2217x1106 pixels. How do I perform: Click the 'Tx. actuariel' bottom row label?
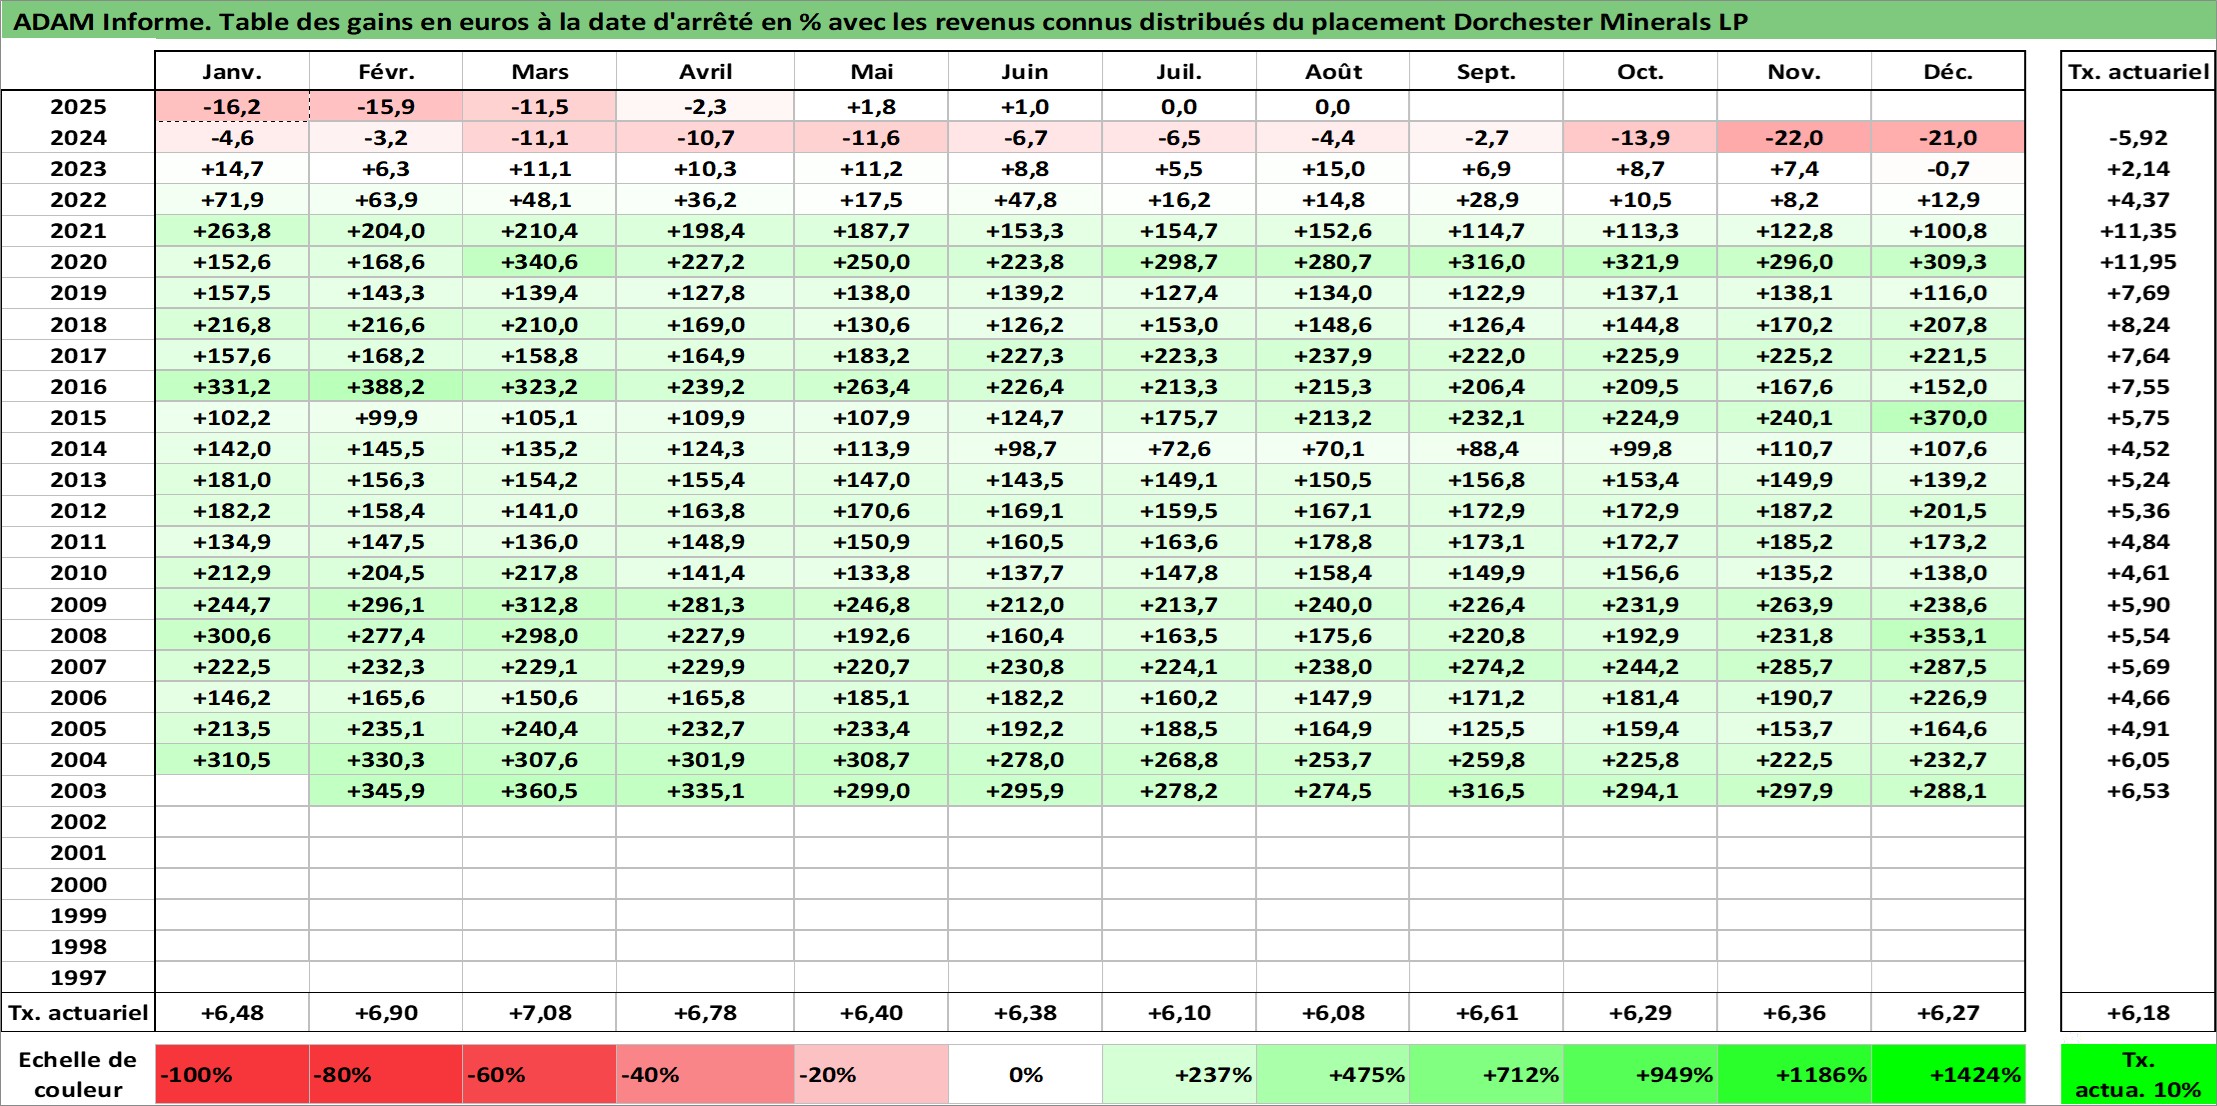[78, 1012]
